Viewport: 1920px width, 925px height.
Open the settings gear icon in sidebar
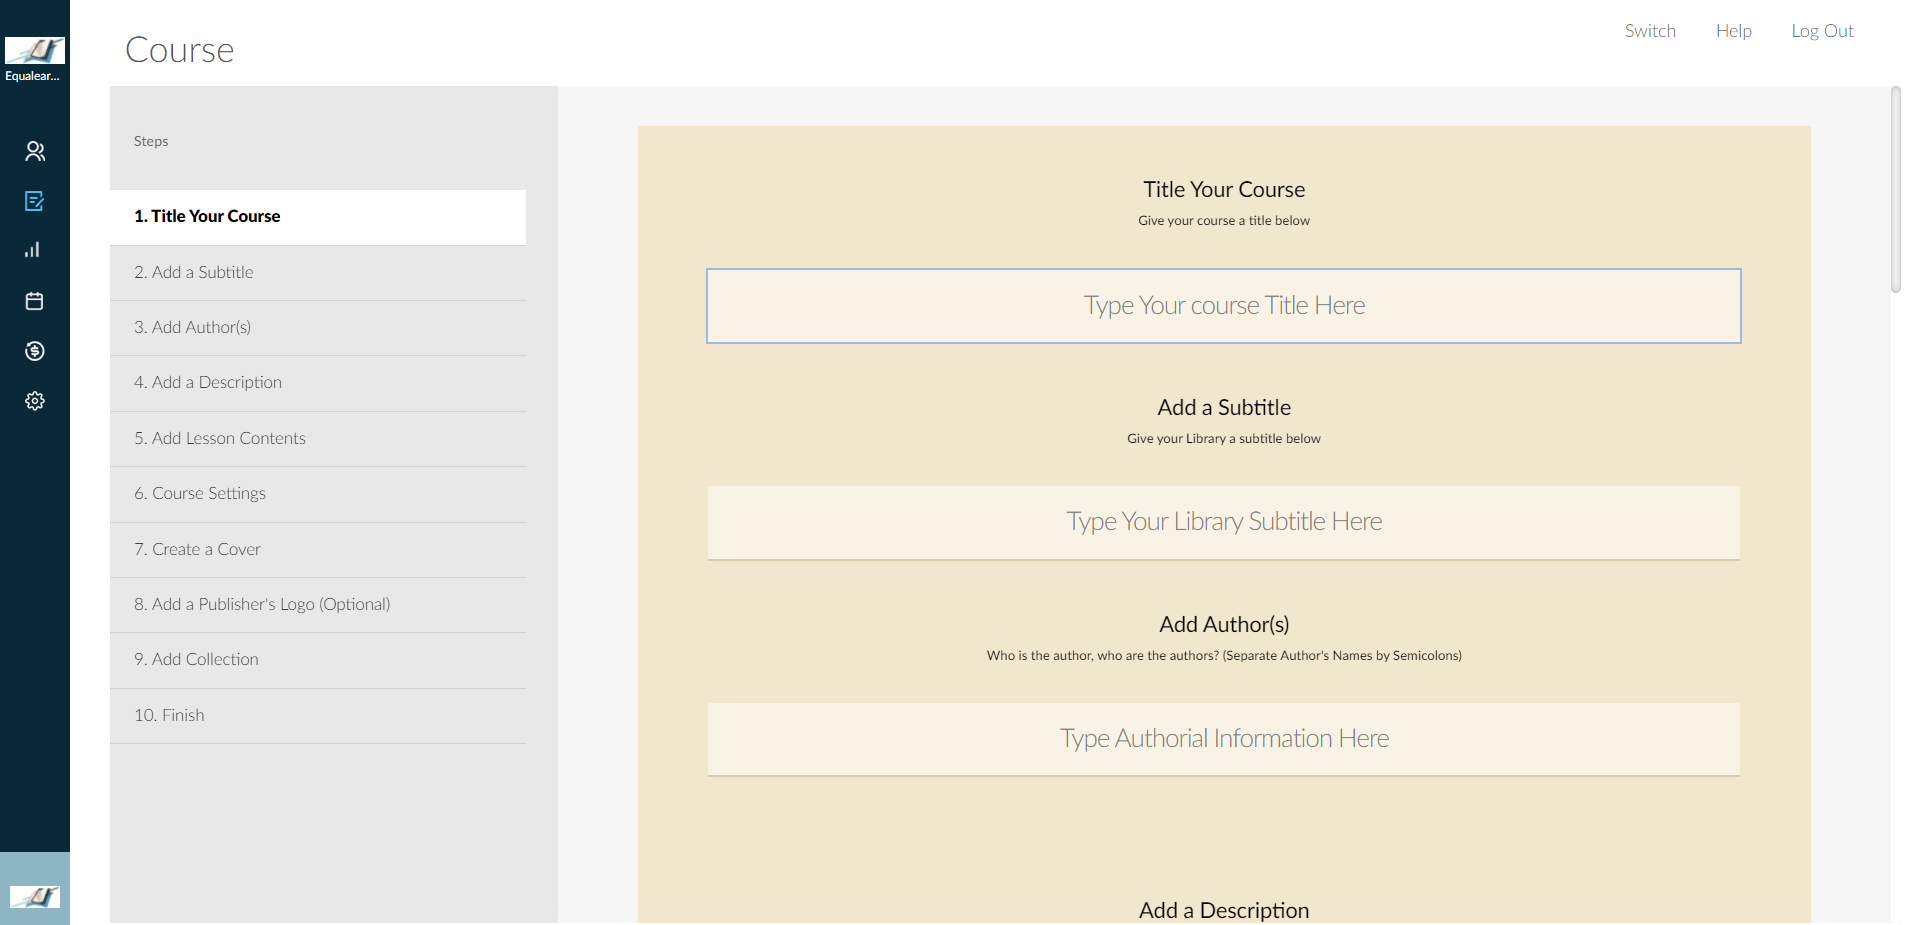(35, 401)
